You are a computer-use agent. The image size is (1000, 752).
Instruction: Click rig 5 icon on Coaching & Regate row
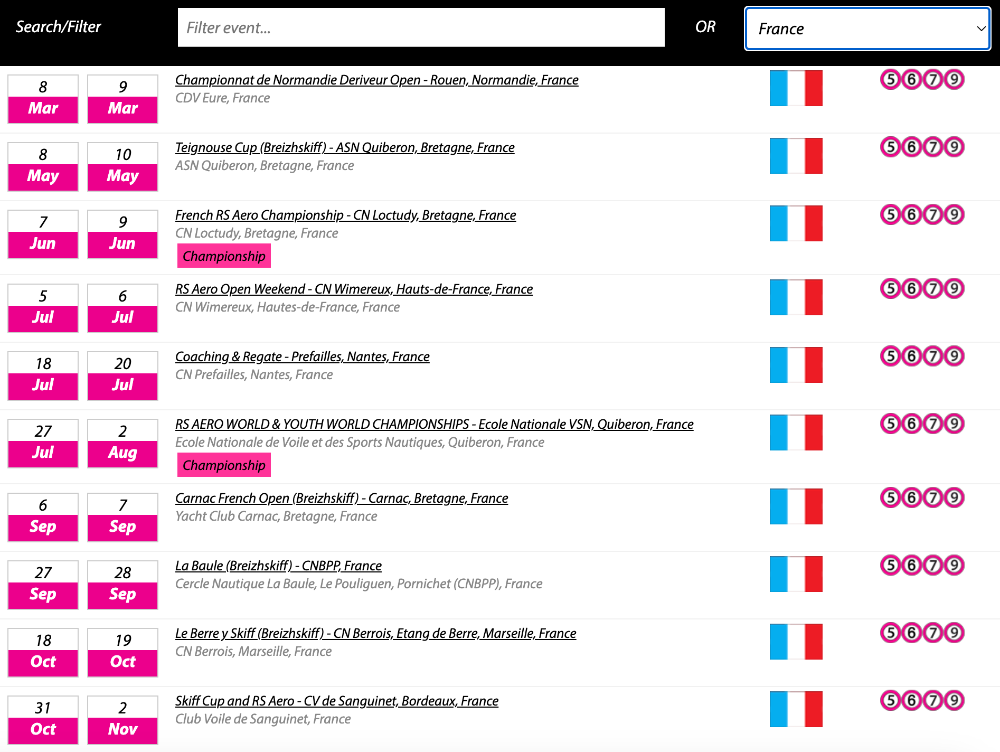pos(891,357)
